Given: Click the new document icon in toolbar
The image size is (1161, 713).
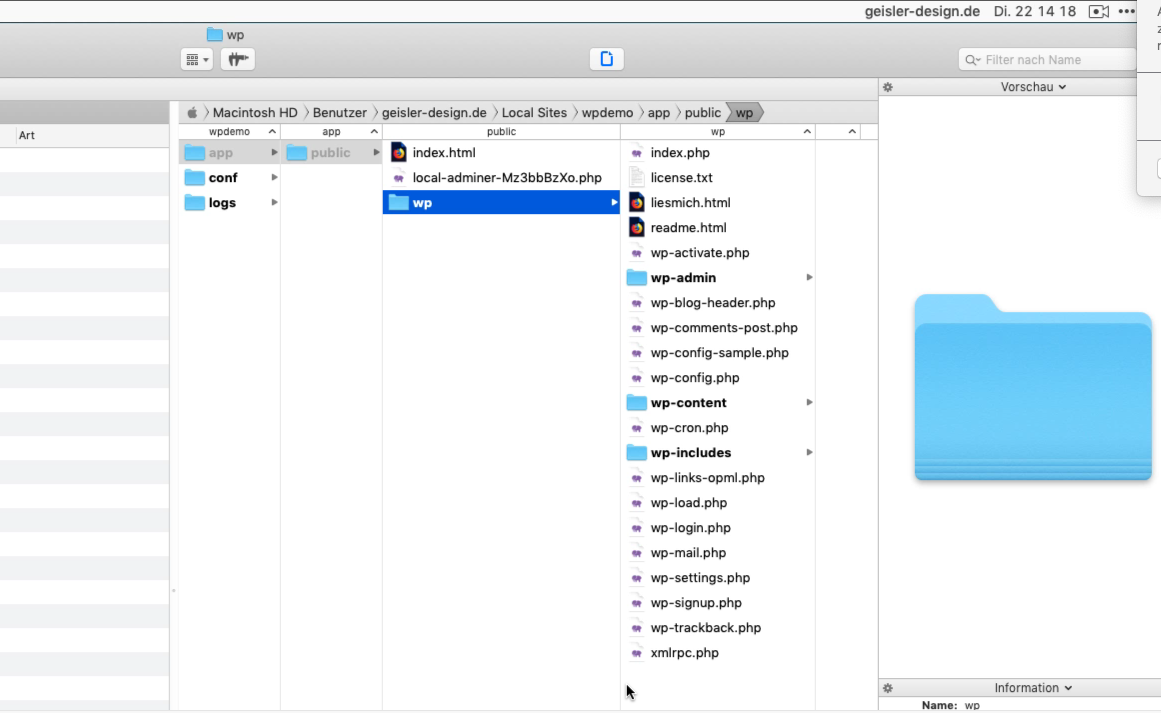Looking at the screenshot, I should pyautogui.click(x=606, y=59).
